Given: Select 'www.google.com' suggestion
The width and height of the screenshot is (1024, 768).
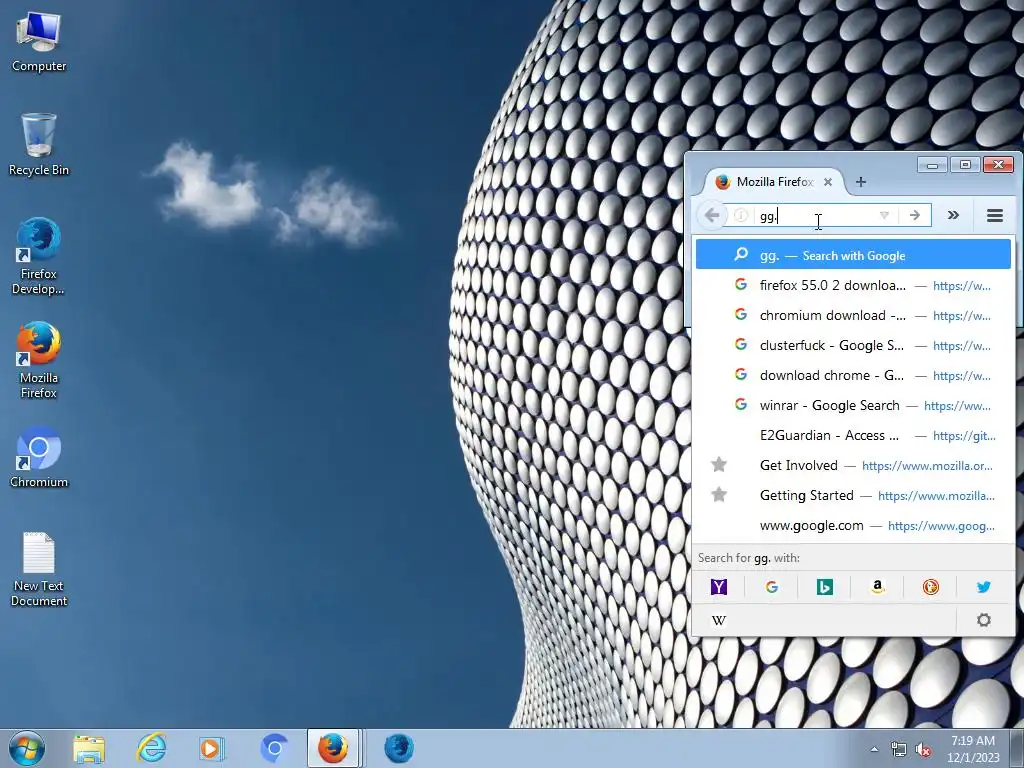Looking at the screenshot, I should [x=853, y=526].
